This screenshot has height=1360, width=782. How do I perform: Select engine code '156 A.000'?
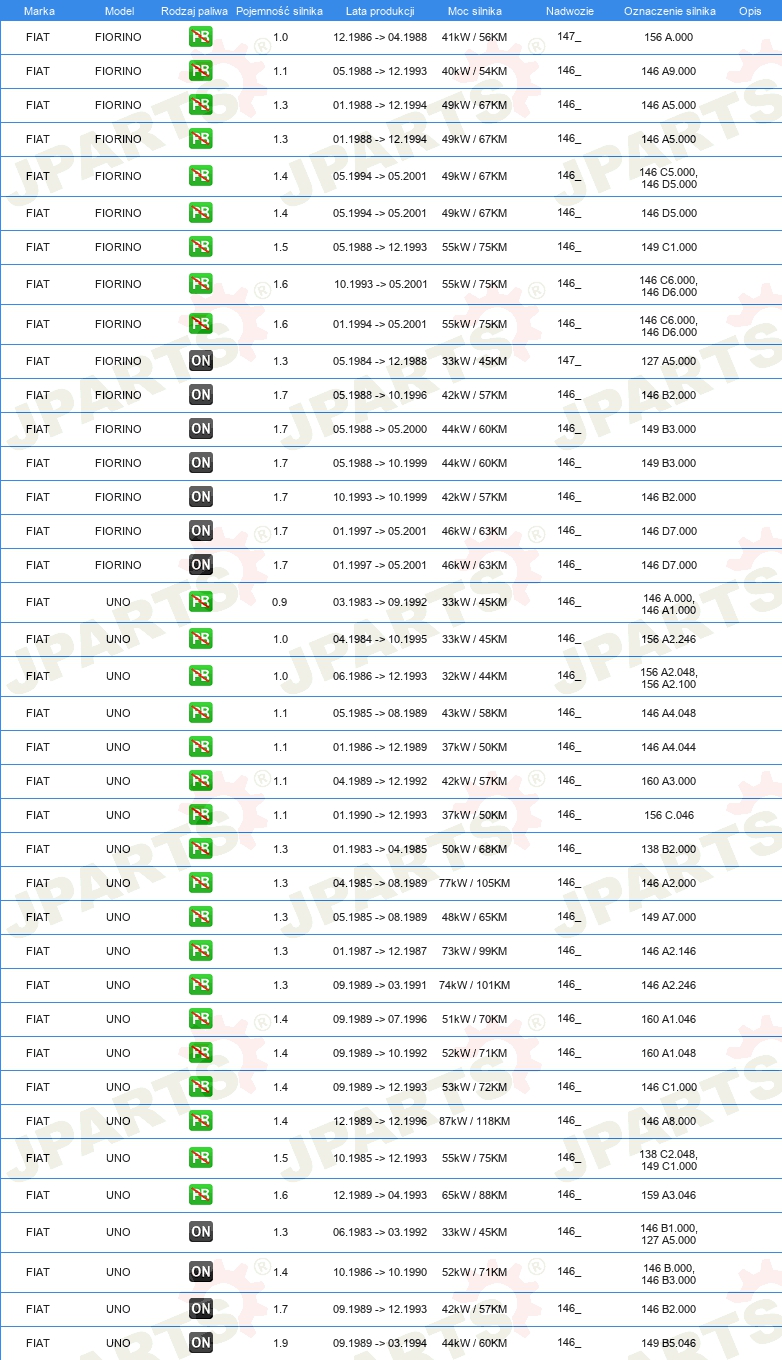point(669,37)
